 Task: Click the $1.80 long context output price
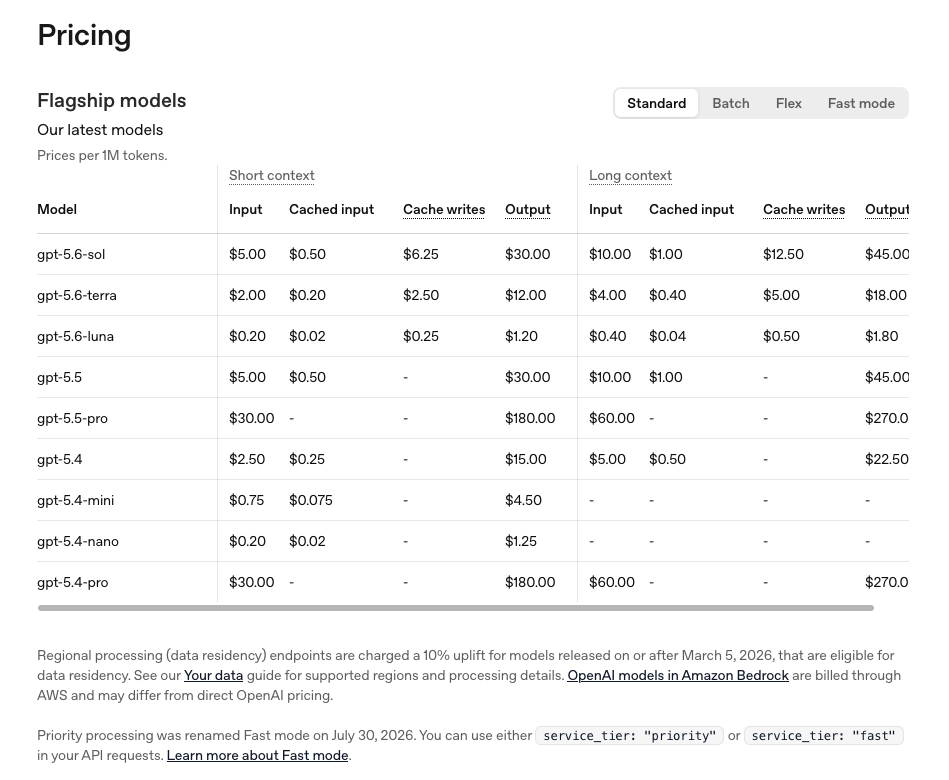tap(881, 336)
